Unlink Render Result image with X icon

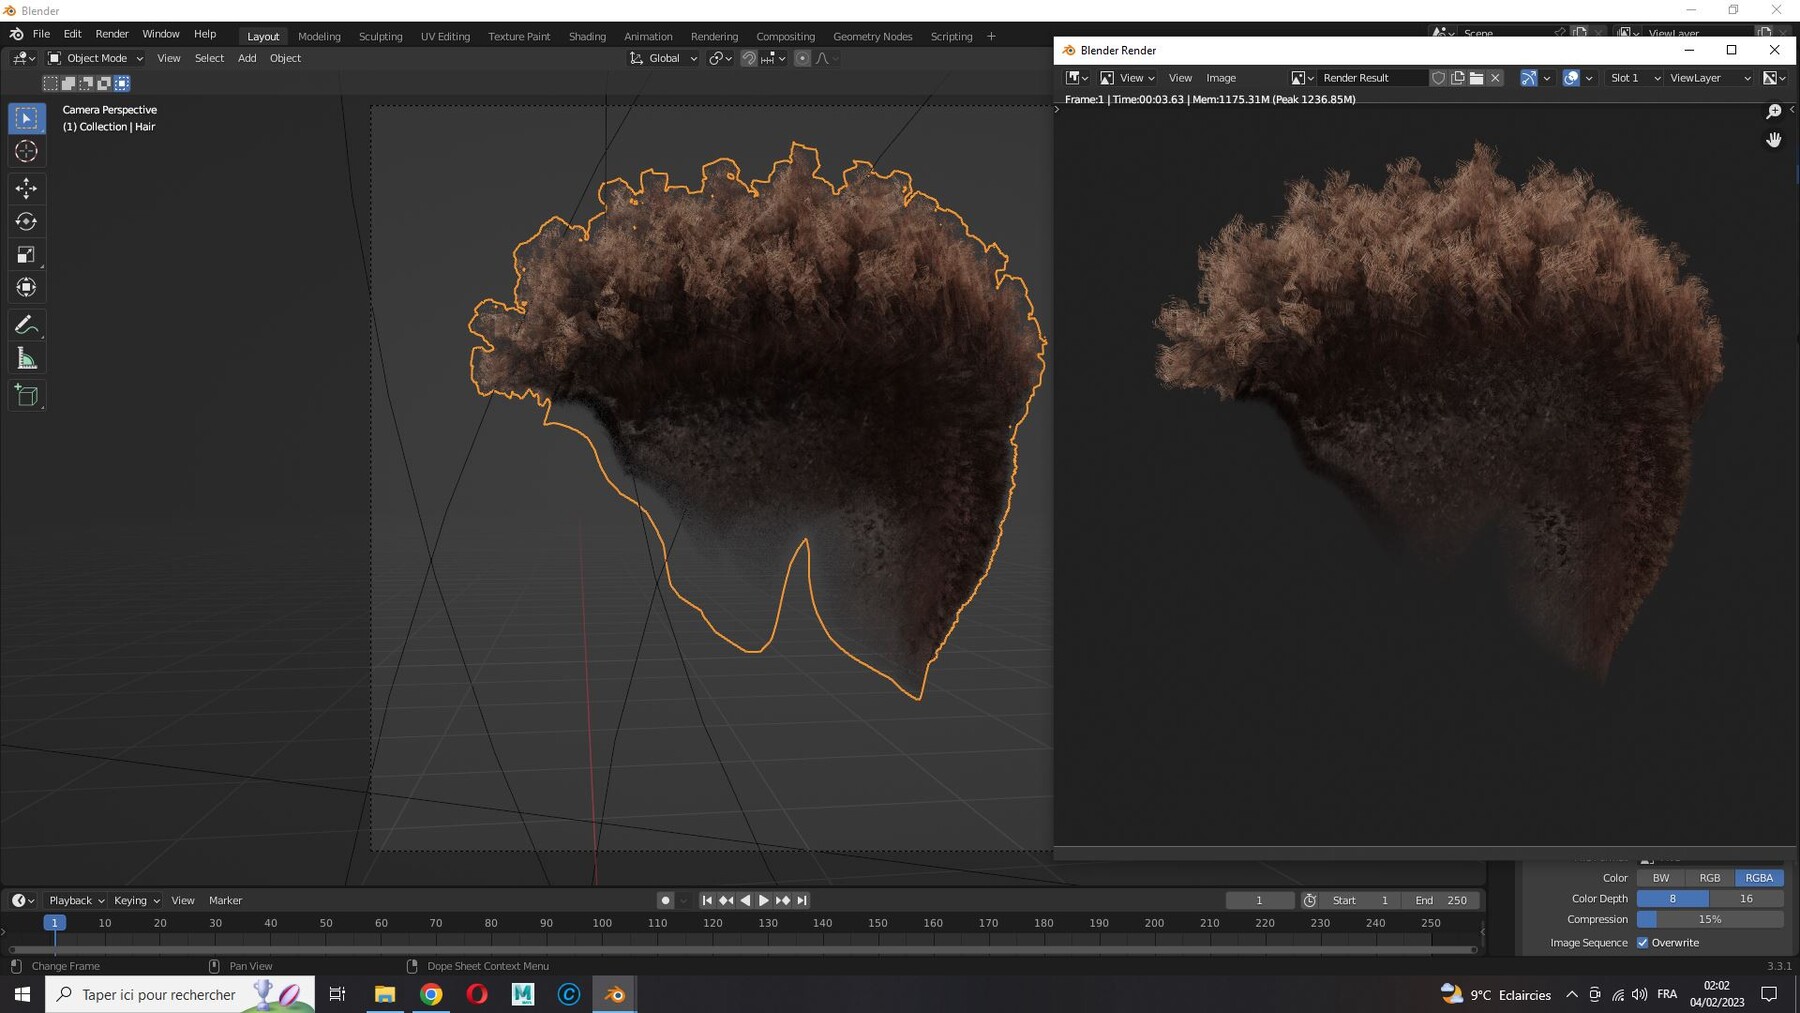(1495, 78)
